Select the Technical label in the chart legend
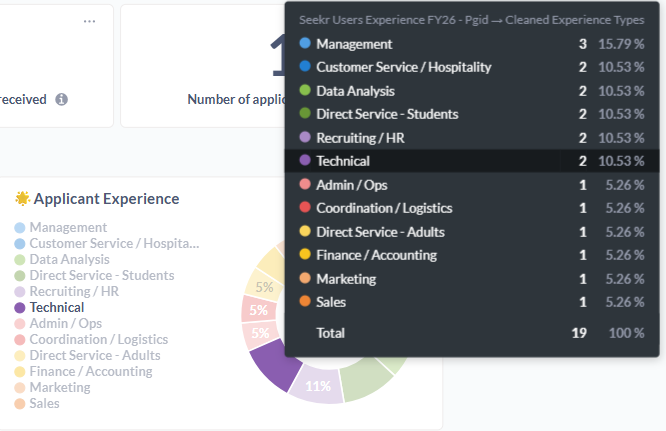Screen dimensions: 666x431 coord(59,308)
